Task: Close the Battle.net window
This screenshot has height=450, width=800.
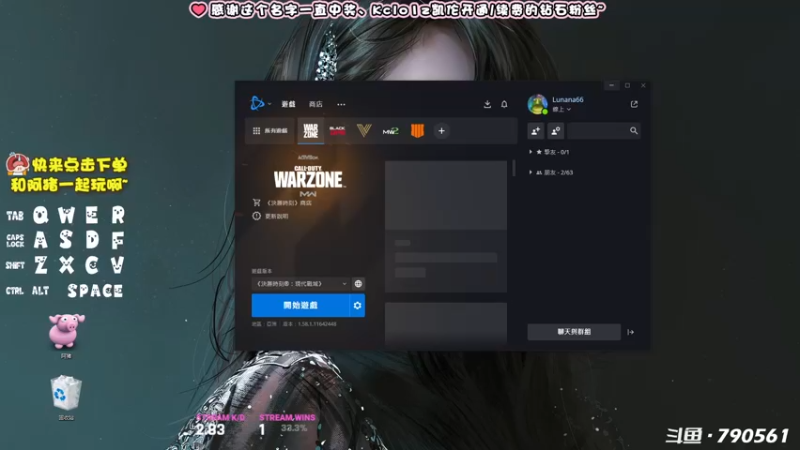Action: pyautogui.click(x=643, y=85)
